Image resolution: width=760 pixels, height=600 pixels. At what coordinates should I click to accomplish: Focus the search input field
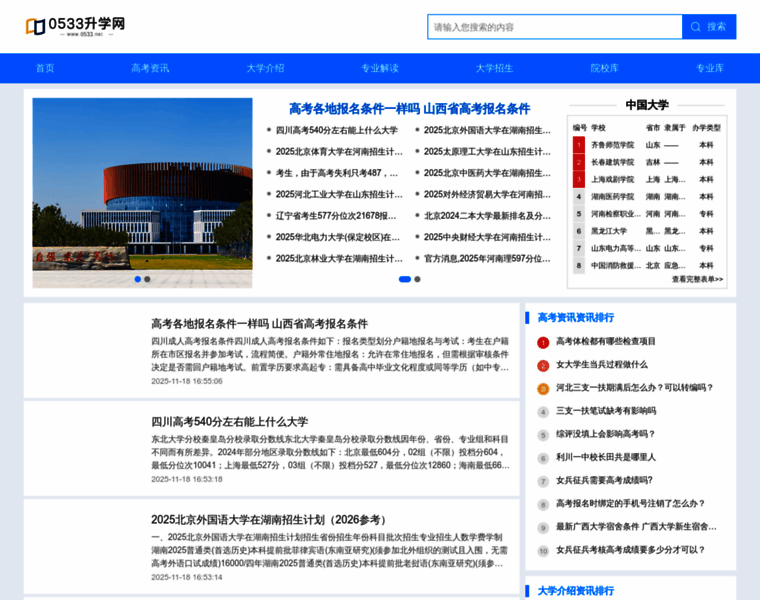554,27
